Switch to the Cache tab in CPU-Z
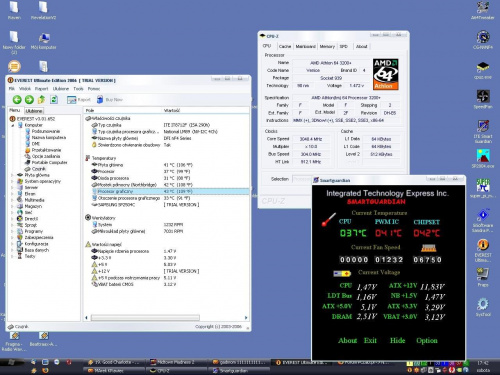Viewport: 500px width, 375px height. coord(285,46)
